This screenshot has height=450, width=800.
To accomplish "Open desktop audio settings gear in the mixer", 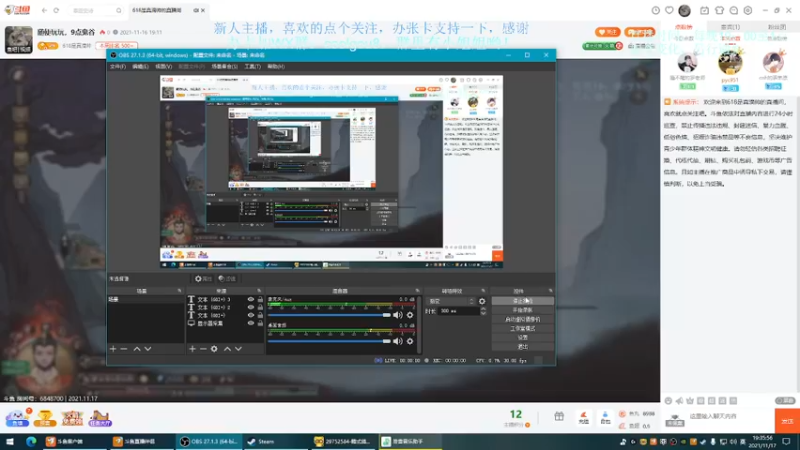I will click(x=410, y=341).
